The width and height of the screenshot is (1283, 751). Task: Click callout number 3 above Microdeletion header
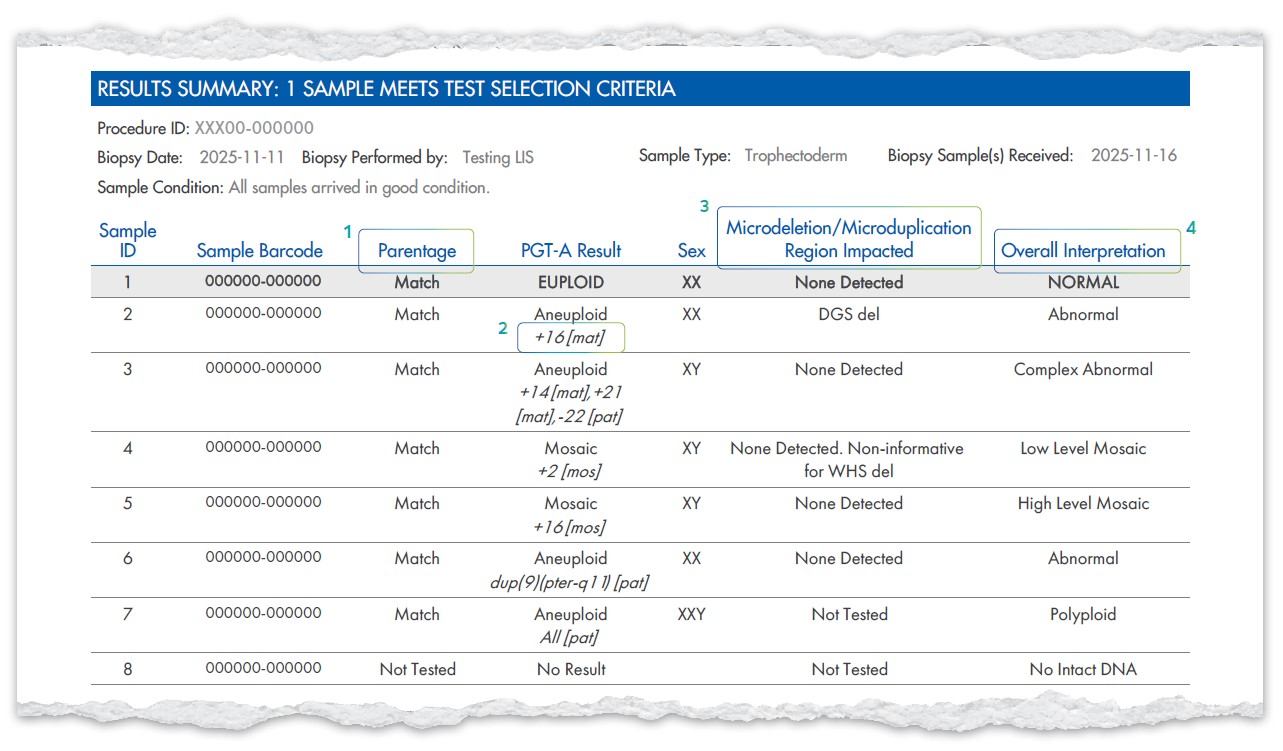point(704,206)
